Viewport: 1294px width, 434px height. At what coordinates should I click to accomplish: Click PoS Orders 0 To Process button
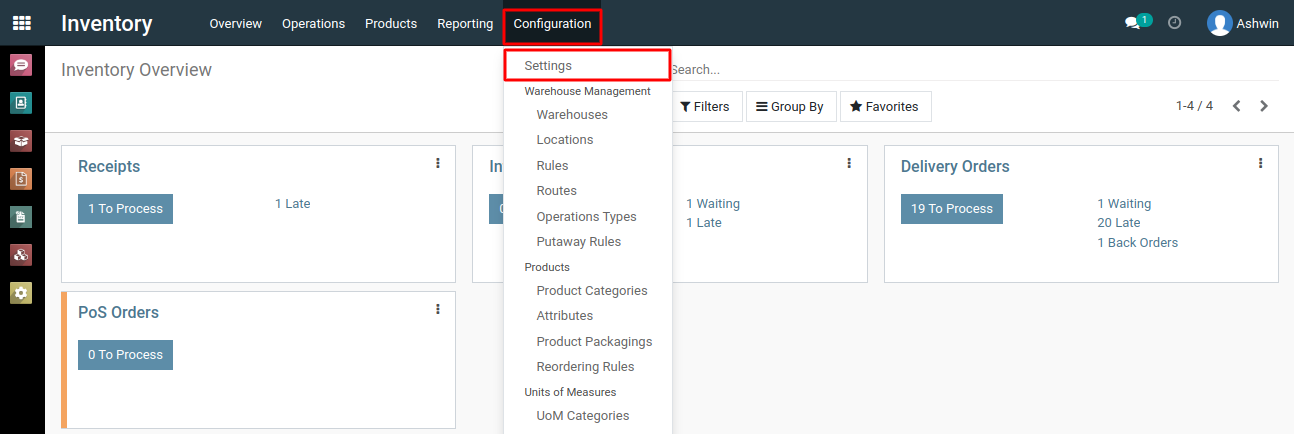pyautogui.click(x=125, y=355)
